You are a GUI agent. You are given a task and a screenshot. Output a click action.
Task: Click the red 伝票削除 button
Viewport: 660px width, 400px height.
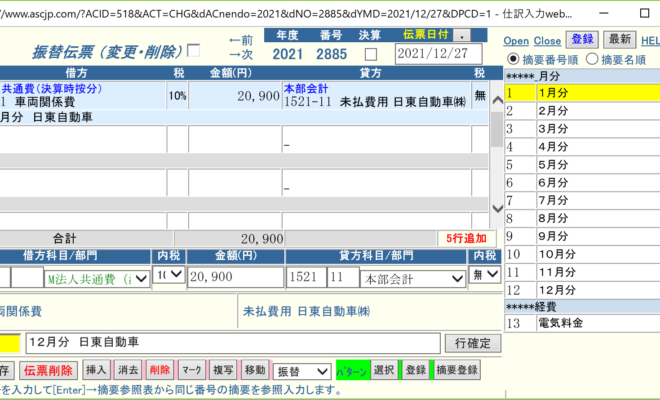pos(47,370)
